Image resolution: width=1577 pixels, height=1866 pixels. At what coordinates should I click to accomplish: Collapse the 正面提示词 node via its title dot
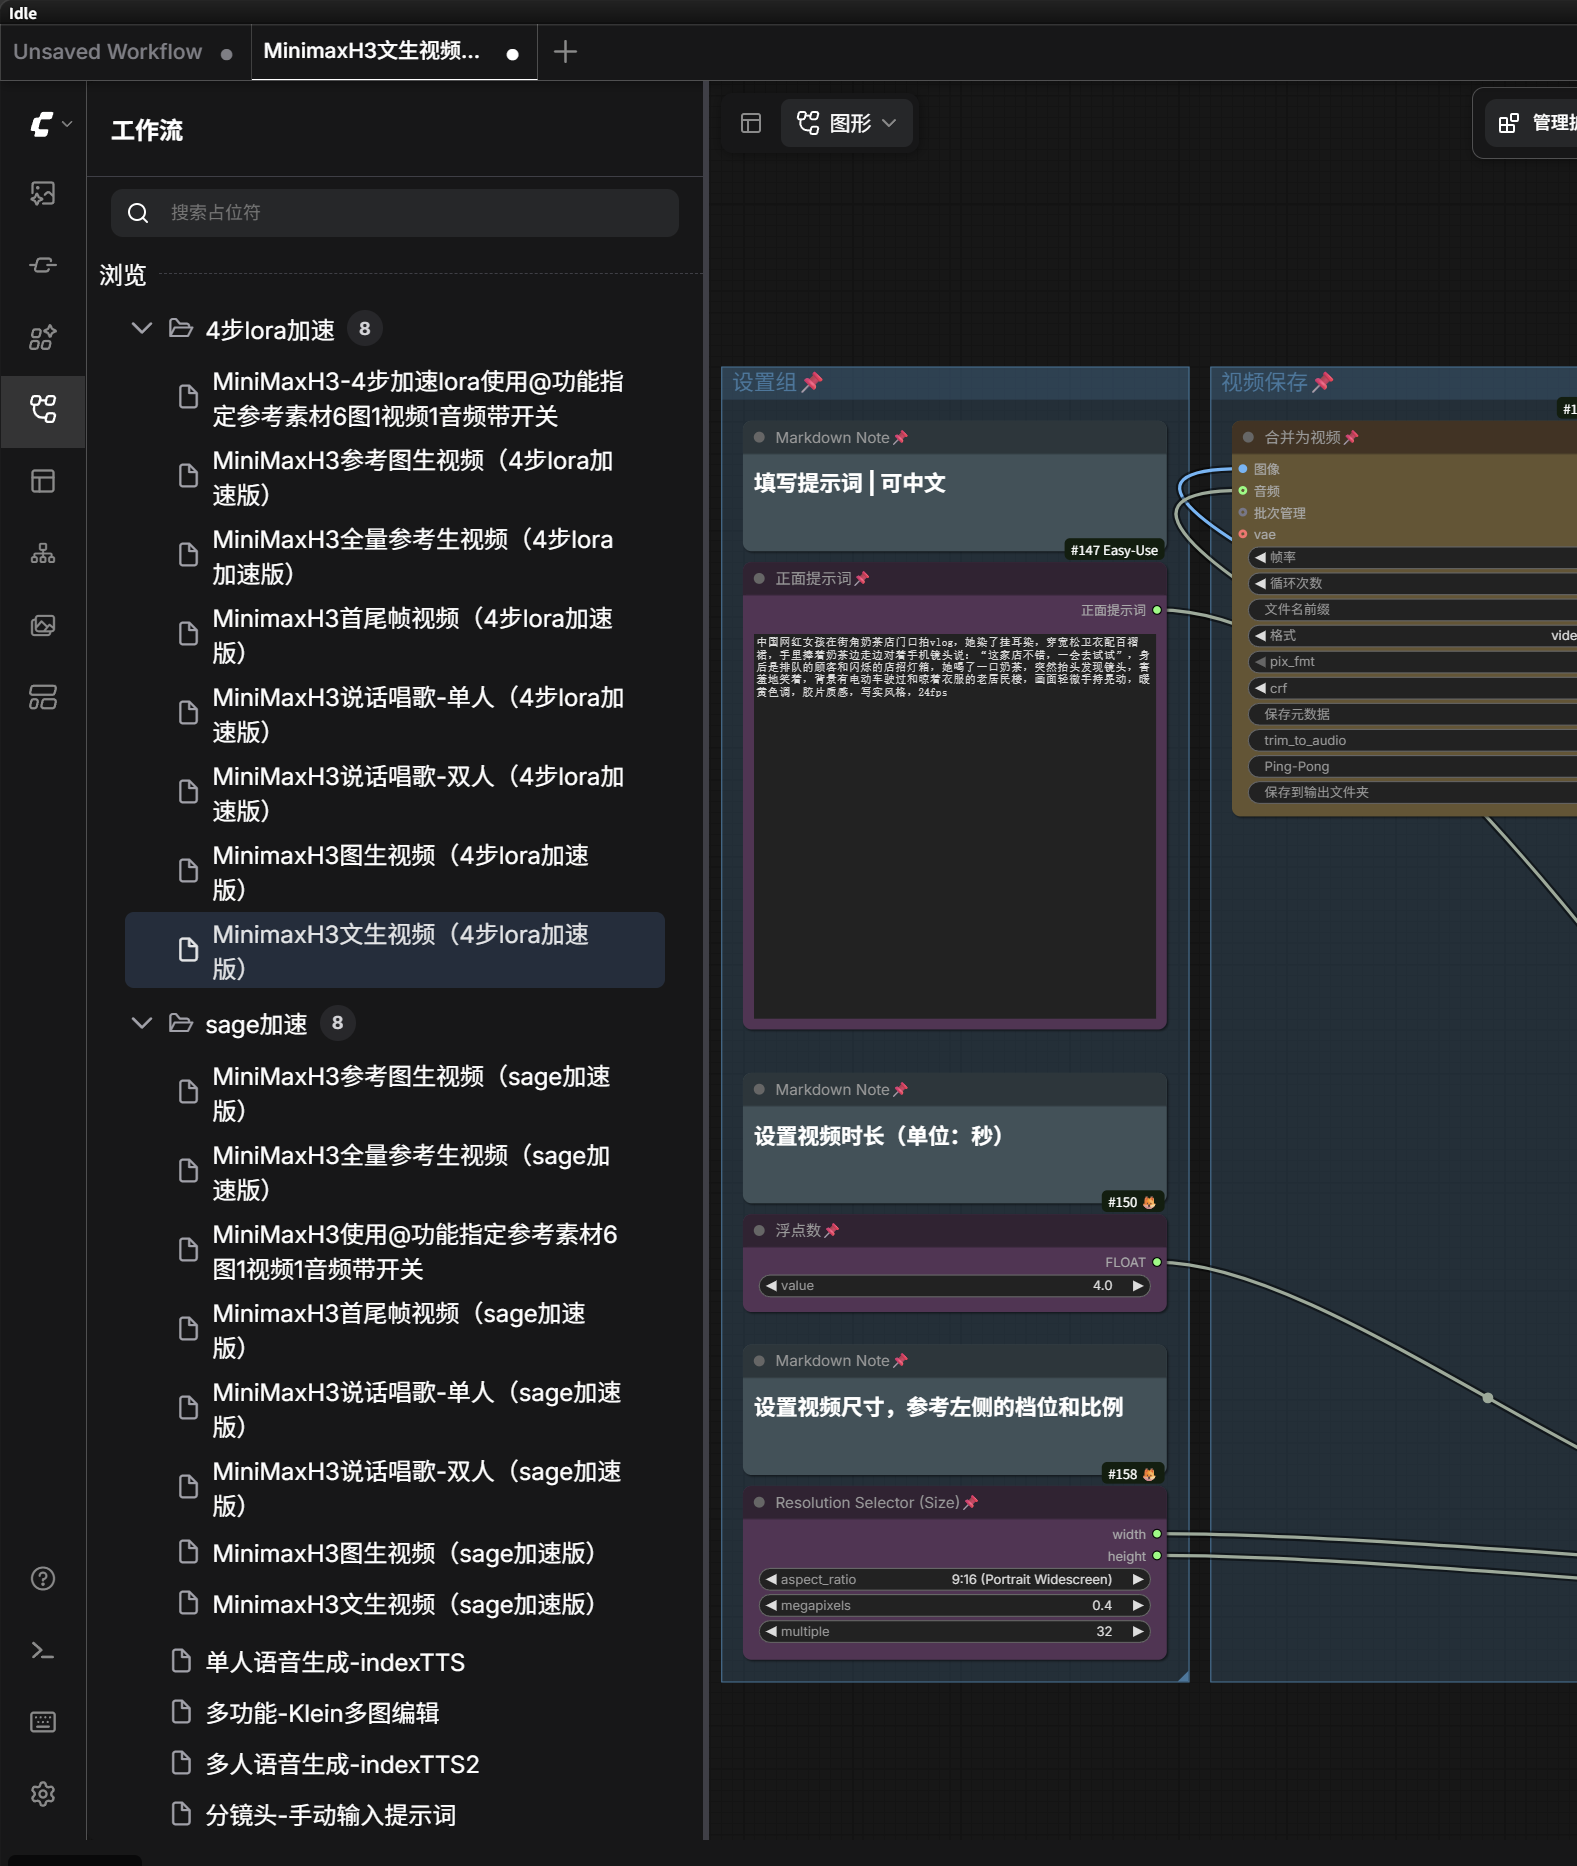759,579
